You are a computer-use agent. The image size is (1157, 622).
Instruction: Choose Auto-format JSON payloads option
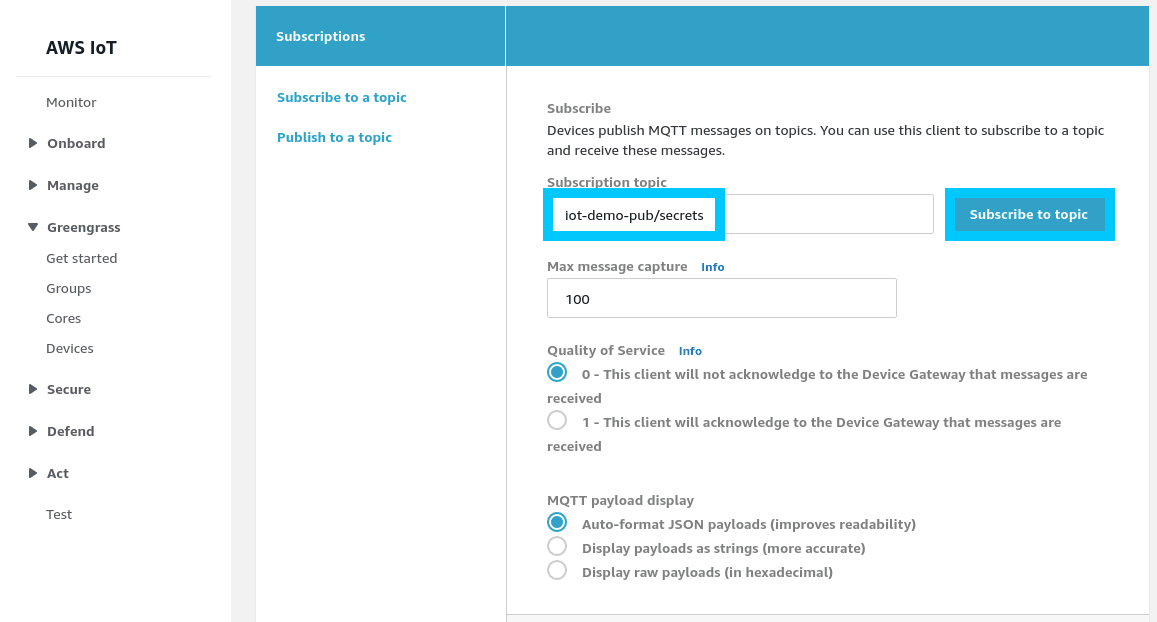pyautogui.click(x=557, y=523)
